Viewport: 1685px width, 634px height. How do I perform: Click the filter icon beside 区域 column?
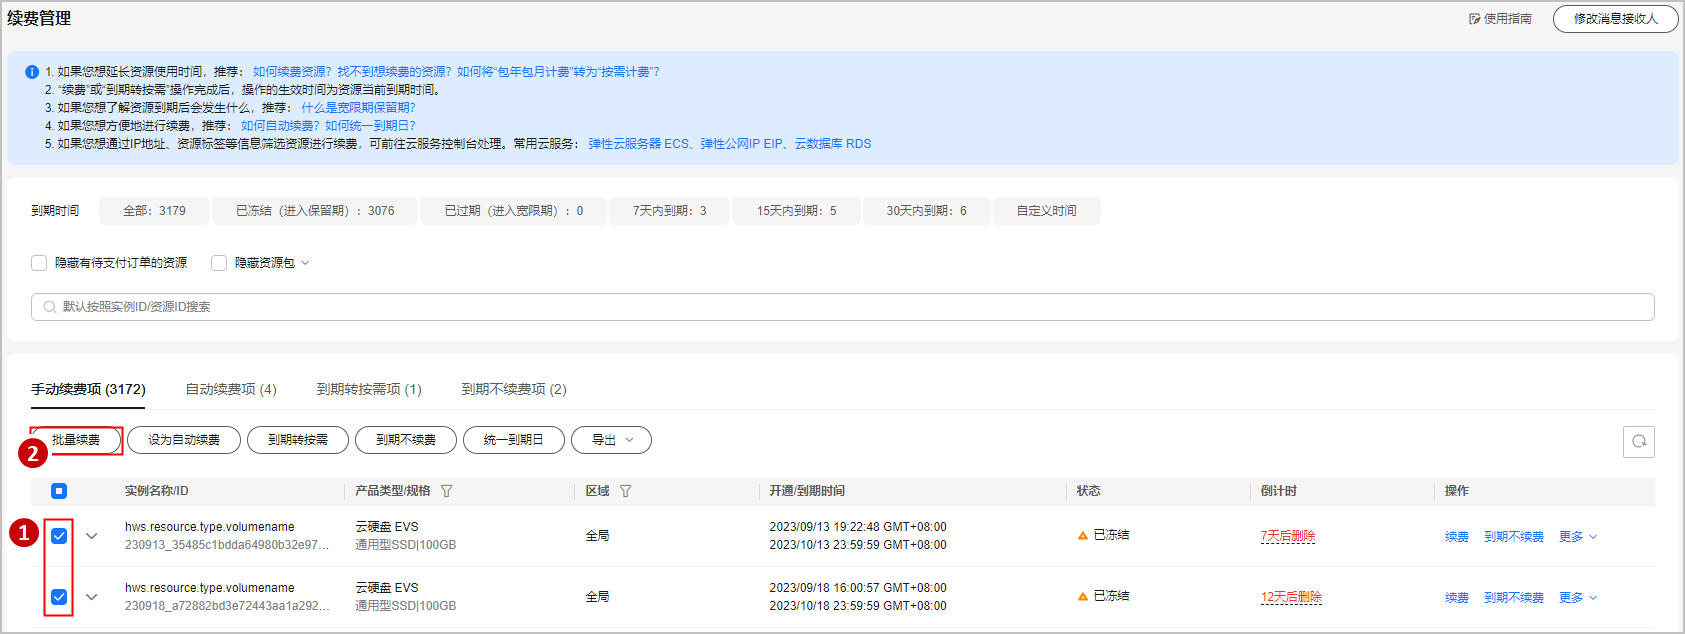(x=625, y=491)
